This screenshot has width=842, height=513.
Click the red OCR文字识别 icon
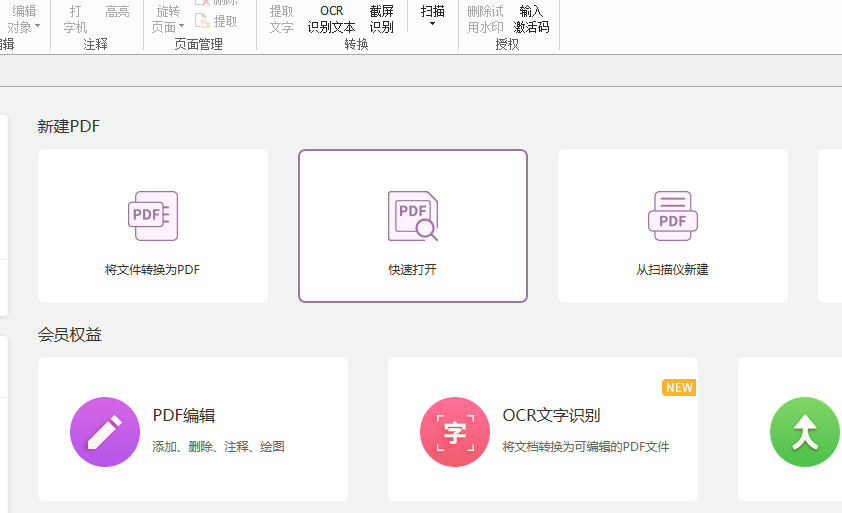click(x=455, y=432)
